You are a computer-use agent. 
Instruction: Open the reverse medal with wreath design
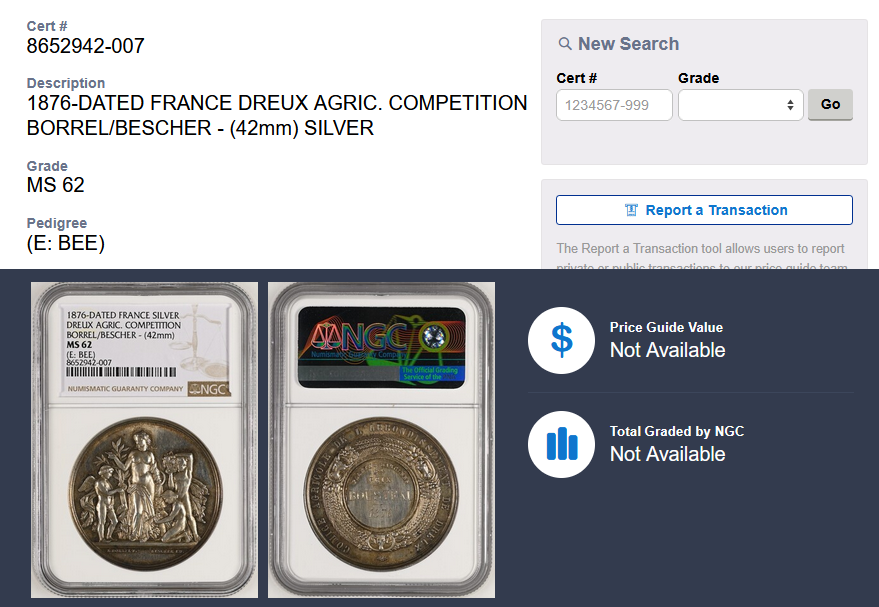[x=381, y=493]
